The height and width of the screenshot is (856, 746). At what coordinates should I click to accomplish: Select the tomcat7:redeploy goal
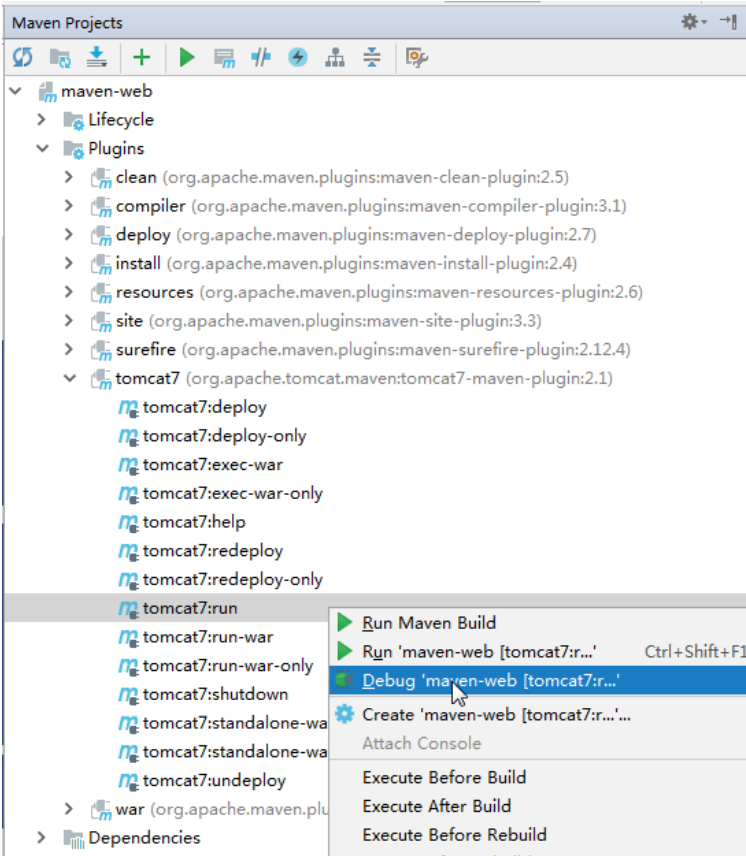[x=213, y=551]
